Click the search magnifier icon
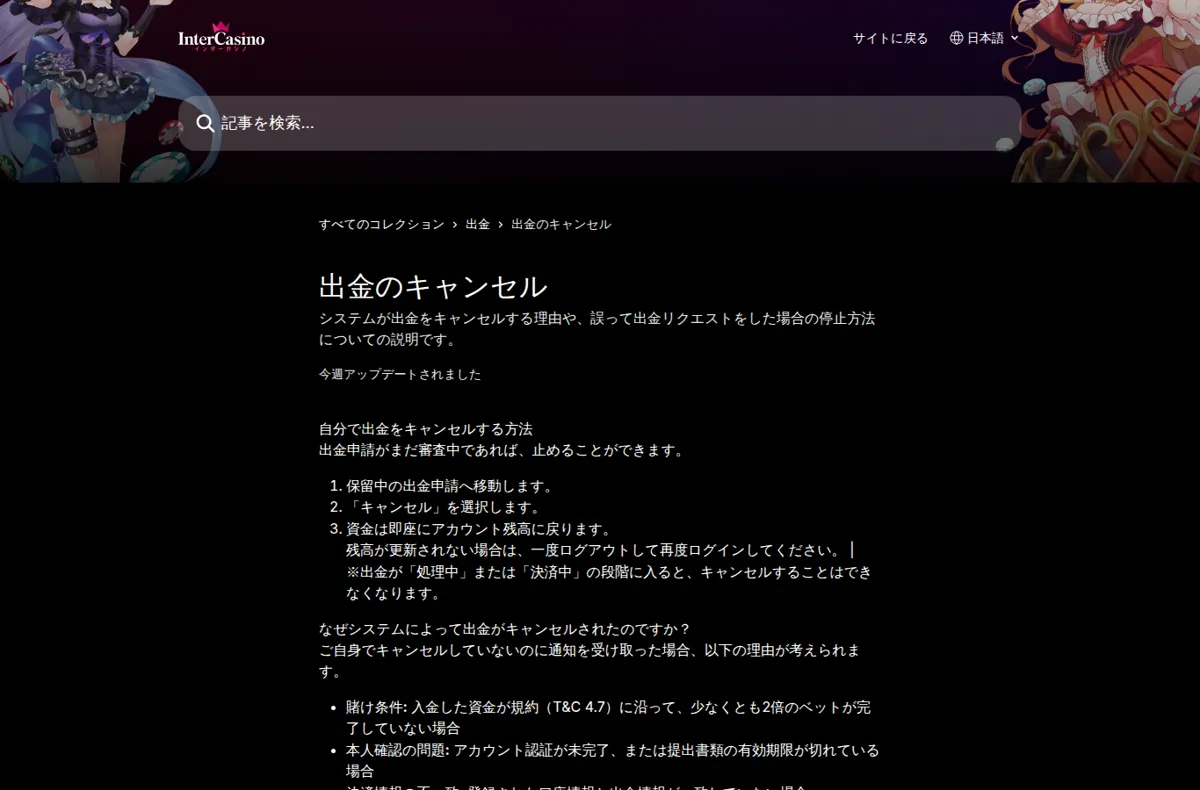1200x790 pixels. click(205, 123)
